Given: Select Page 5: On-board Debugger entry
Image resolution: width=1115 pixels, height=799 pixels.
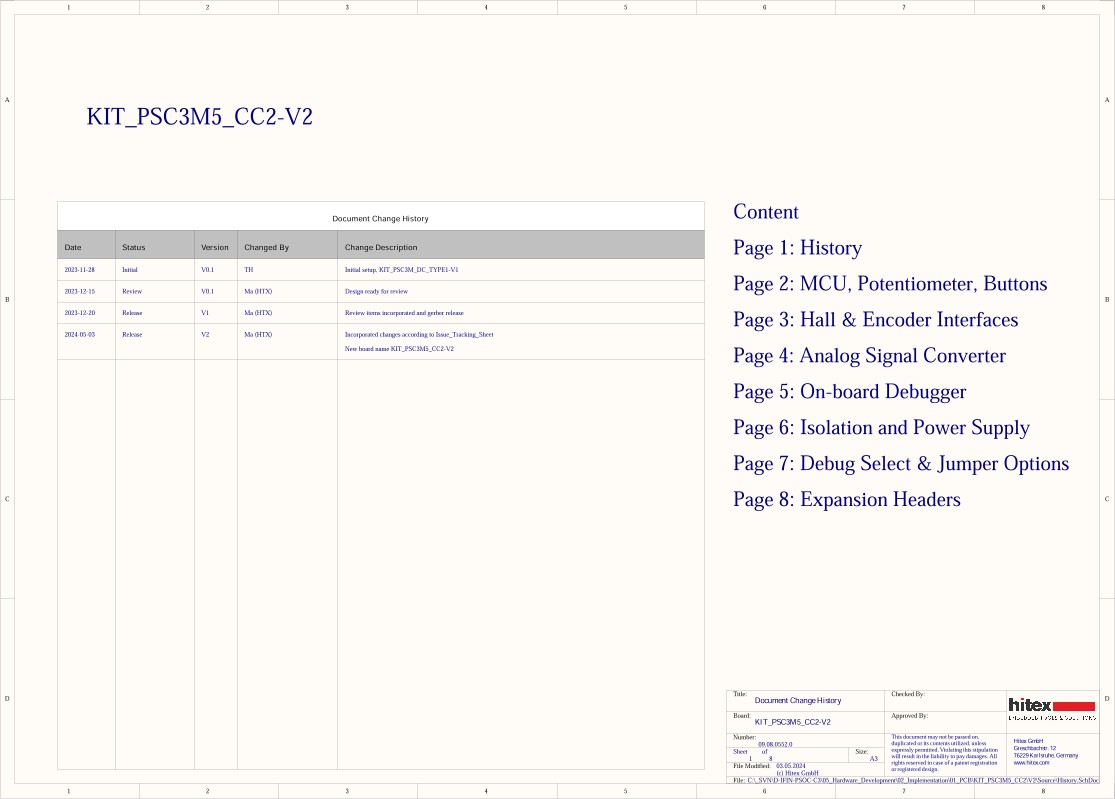Looking at the screenshot, I should point(849,392).
